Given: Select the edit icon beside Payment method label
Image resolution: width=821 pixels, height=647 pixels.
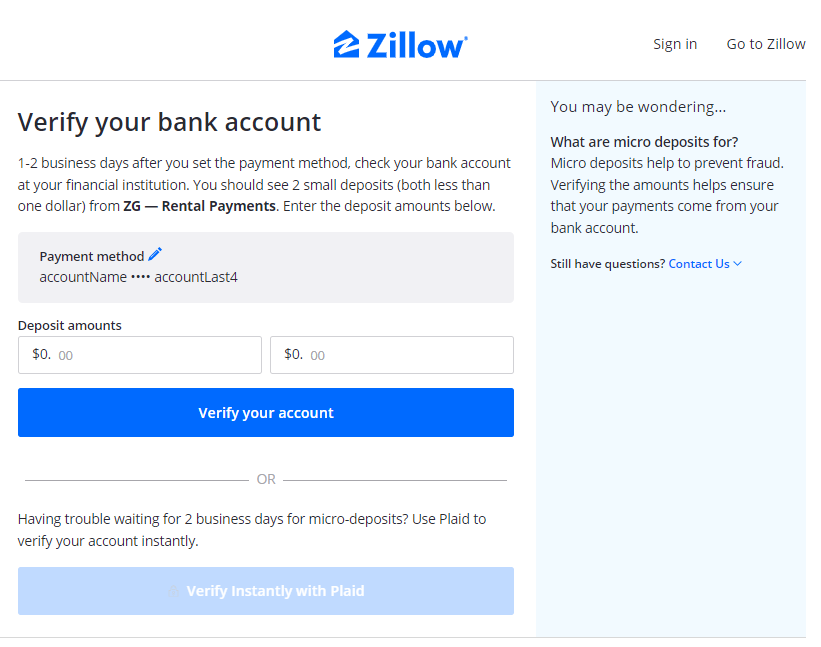Looking at the screenshot, I should coord(155,253).
